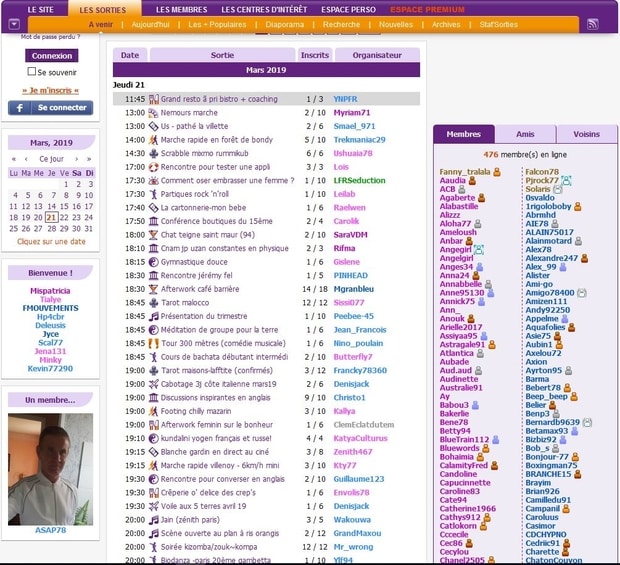Click the cinema ticket icon beside Us - pathé

(x=153, y=126)
